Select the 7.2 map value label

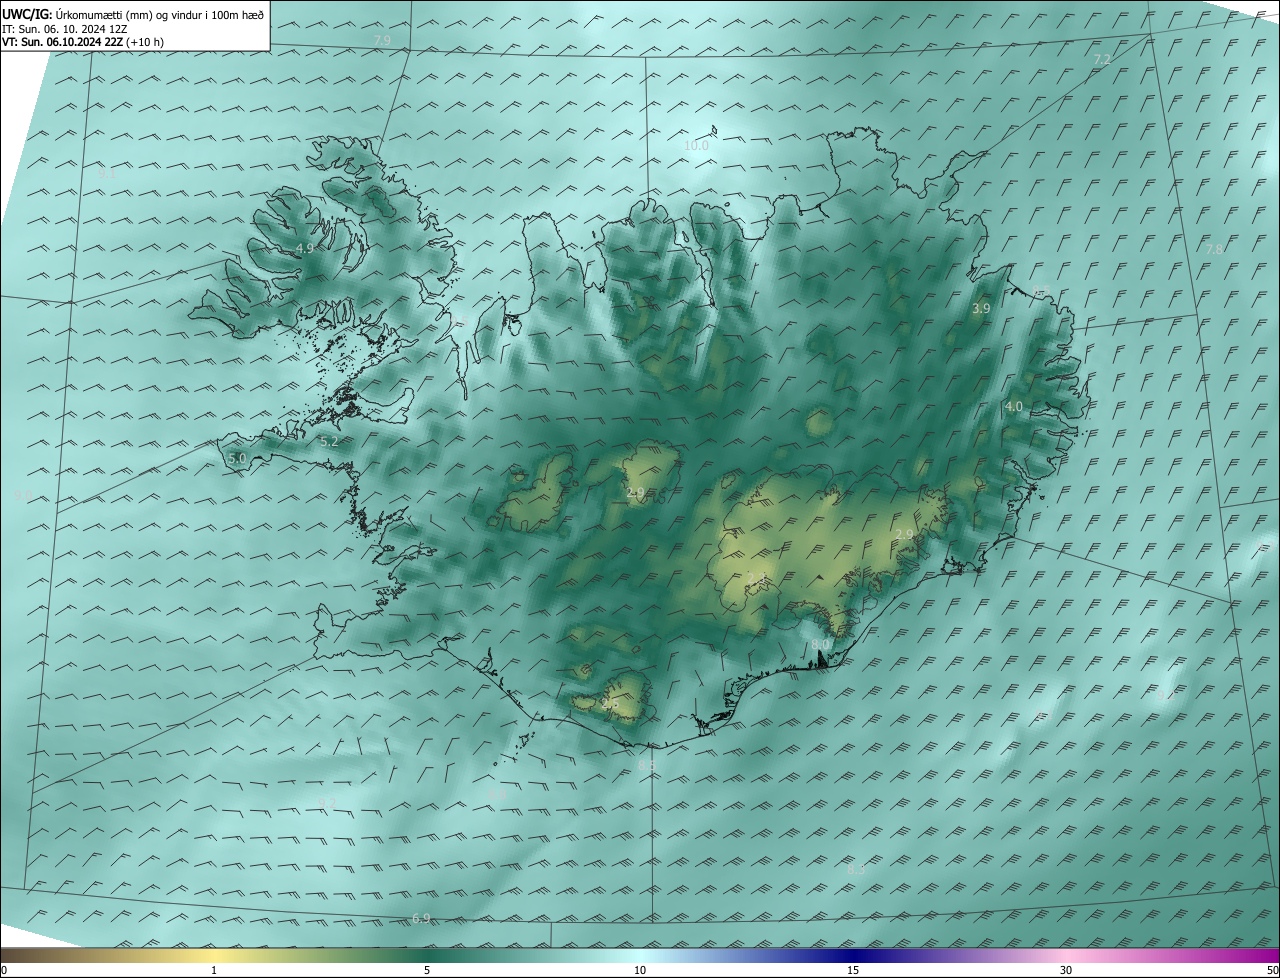click(1102, 60)
